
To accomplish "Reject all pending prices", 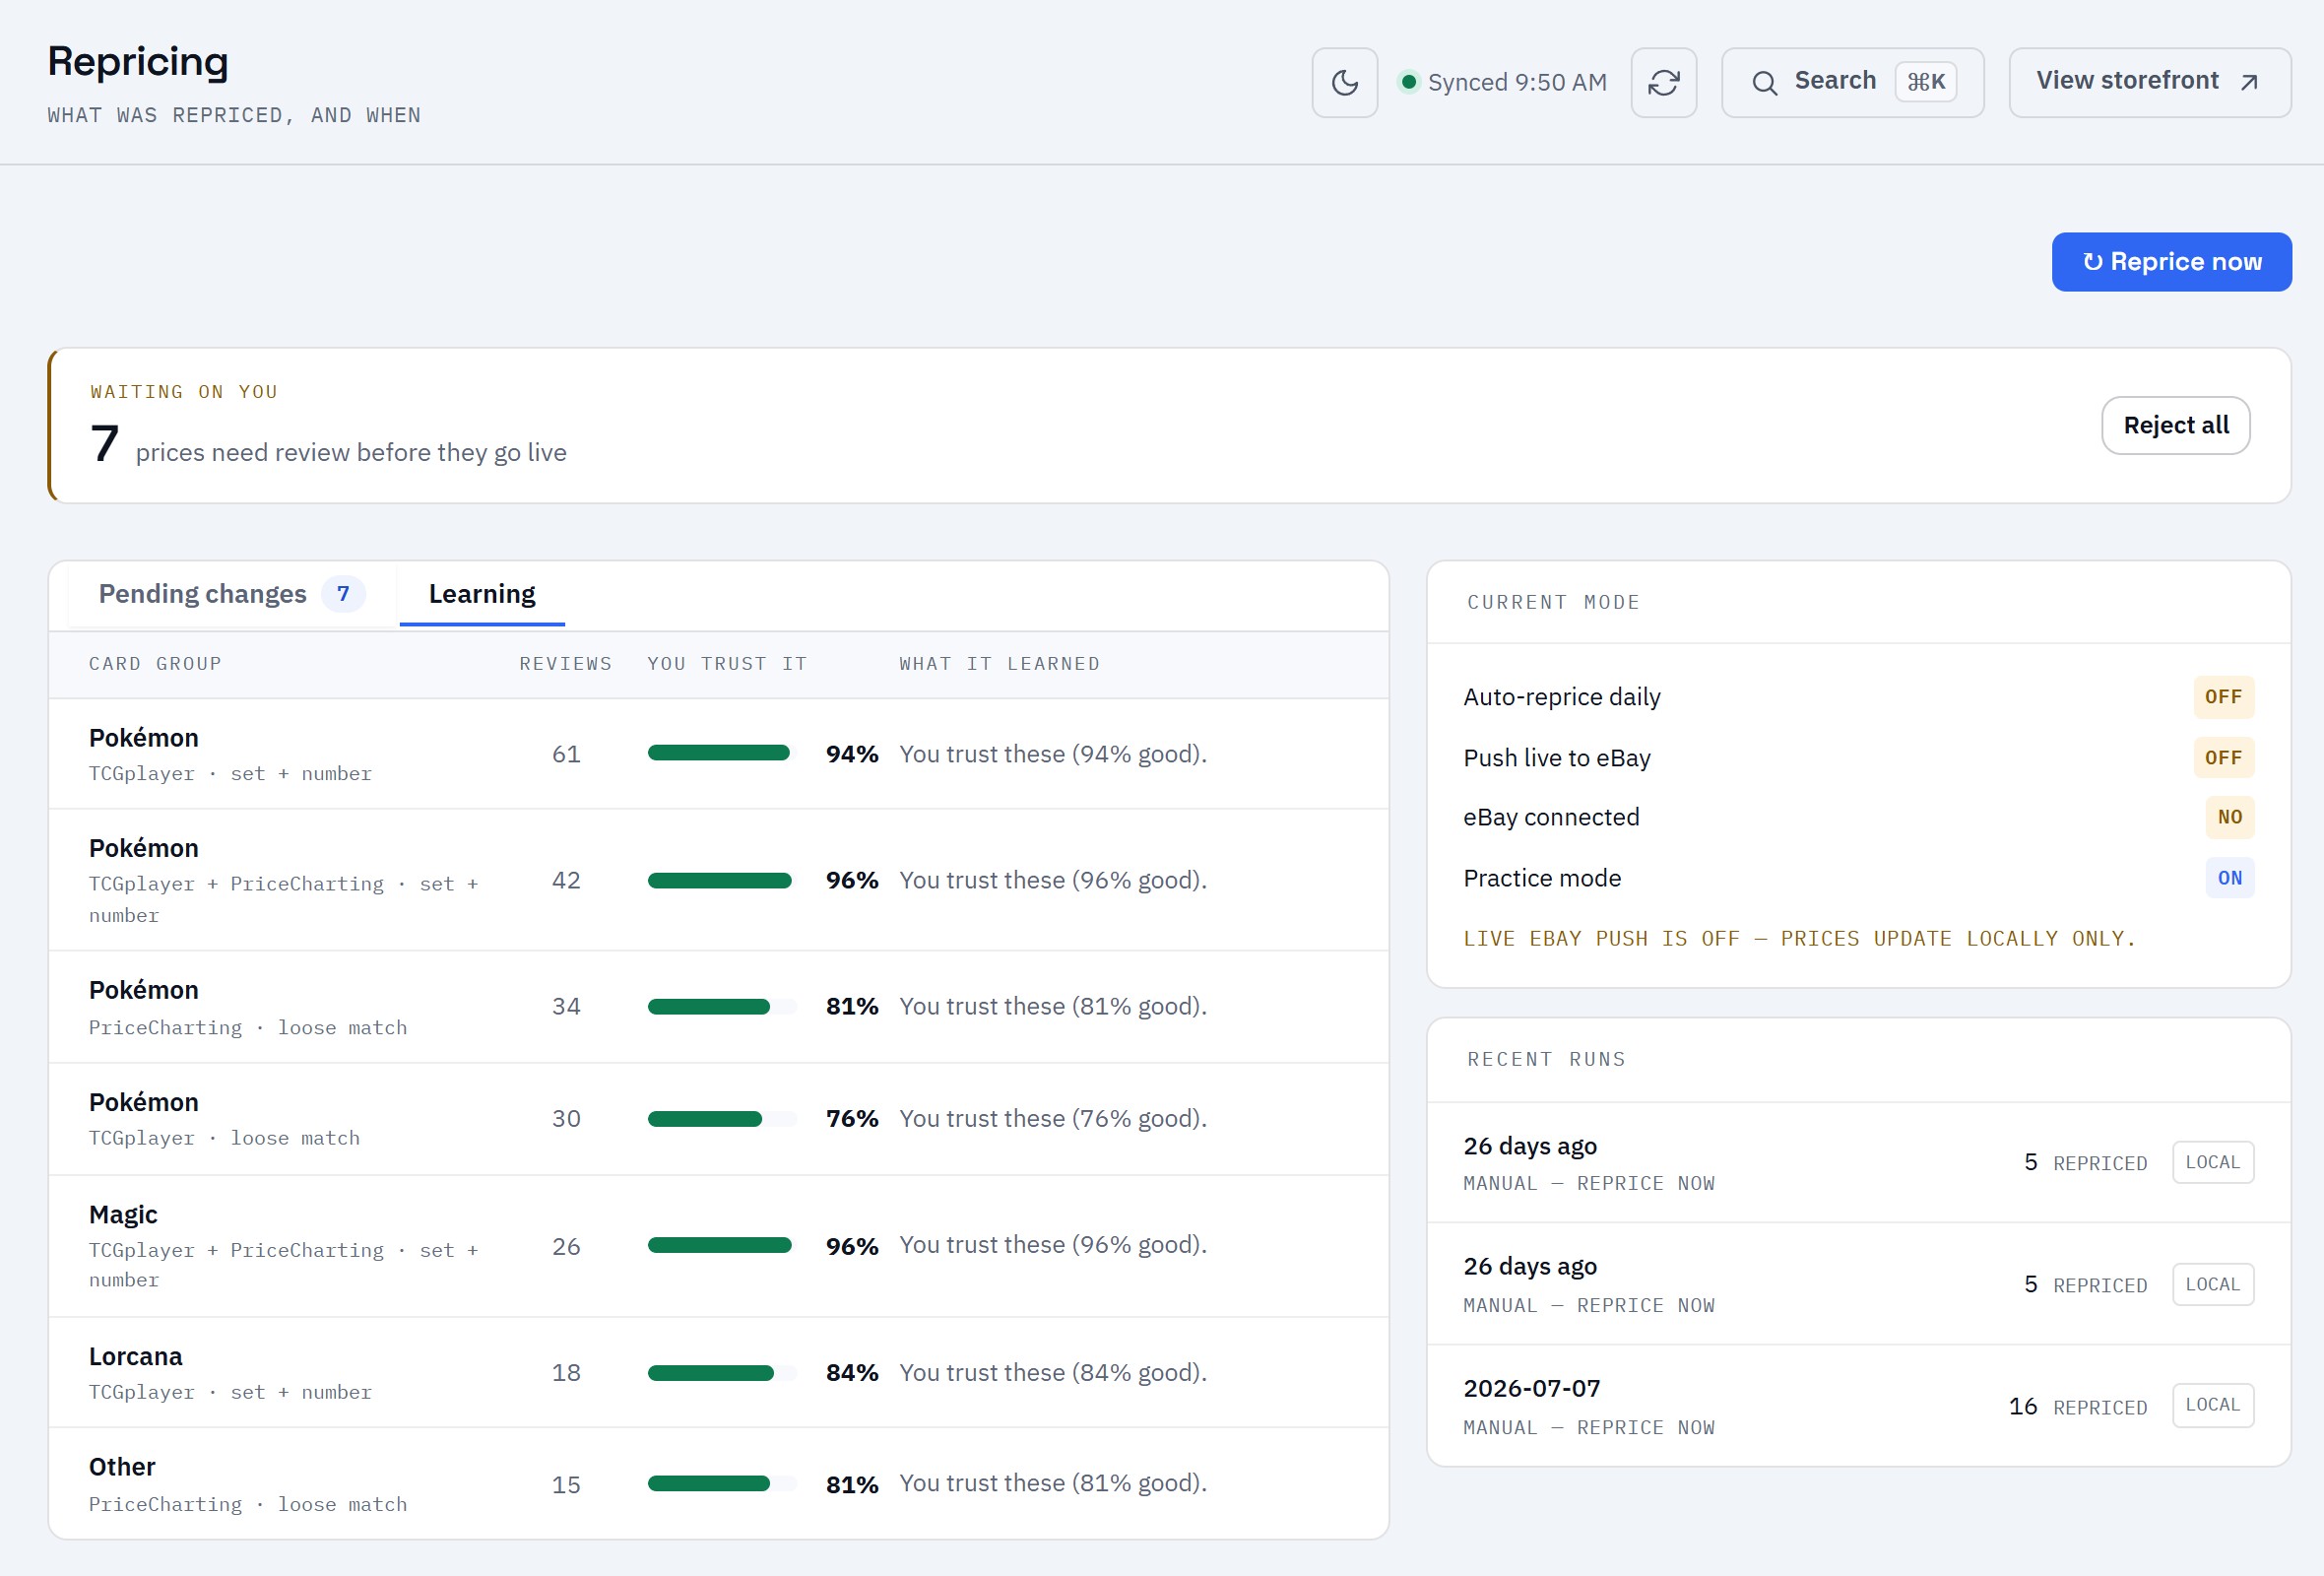I will pos(2175,425).
